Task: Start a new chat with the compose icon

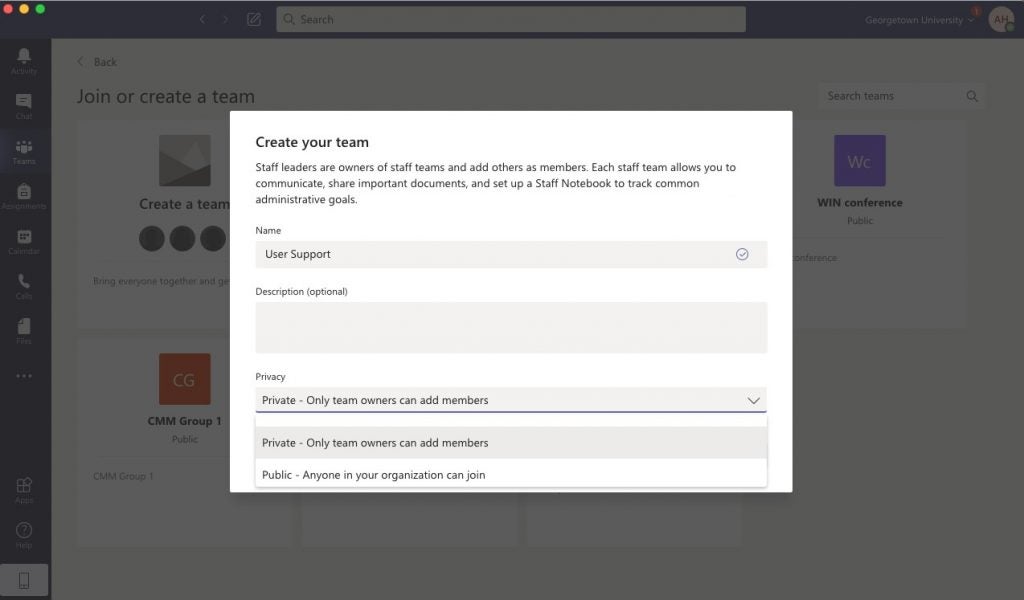Action: pos(254,18)
